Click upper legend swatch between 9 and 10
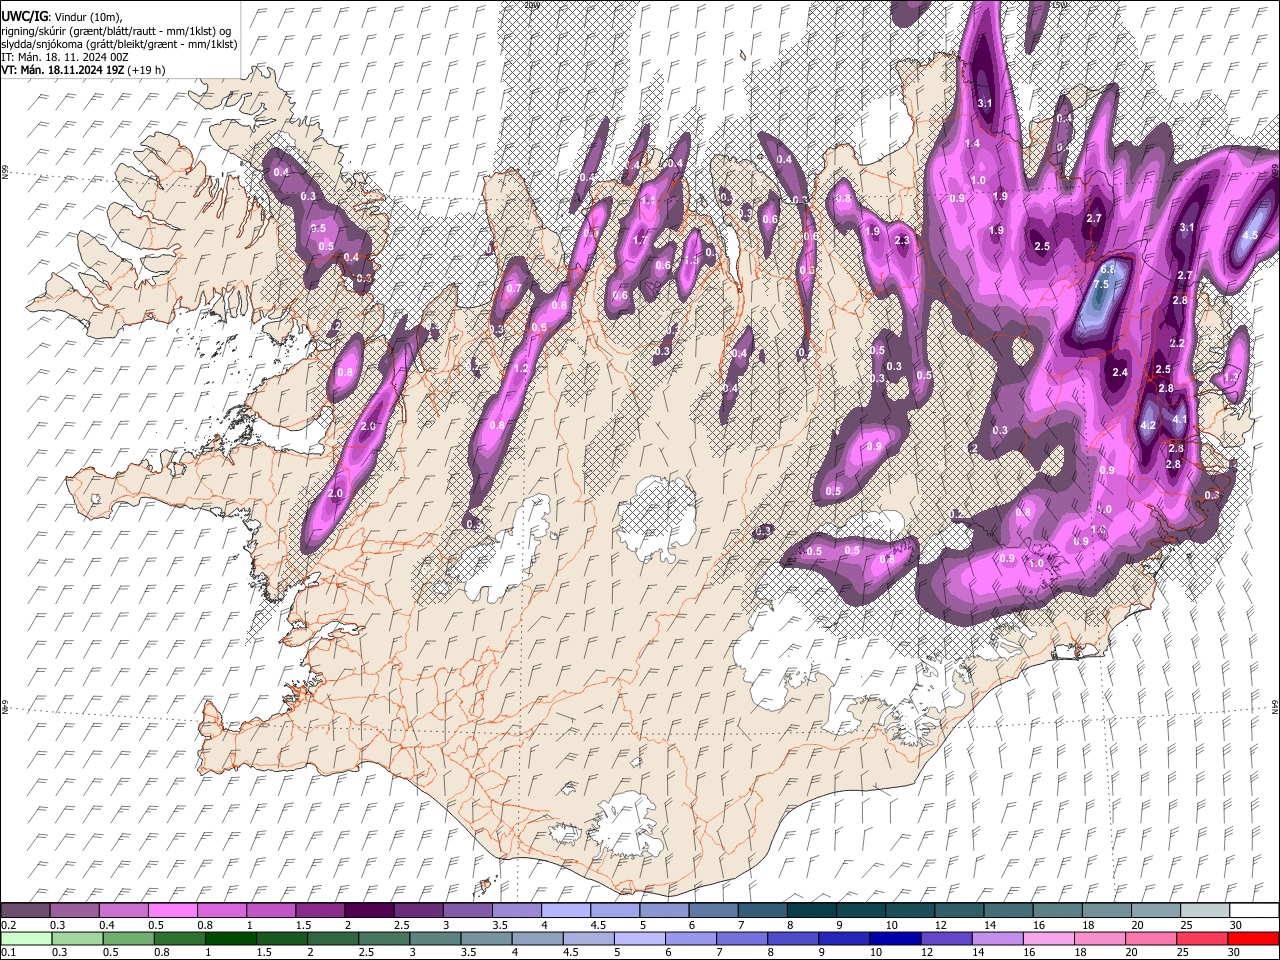 click(859, 910)
